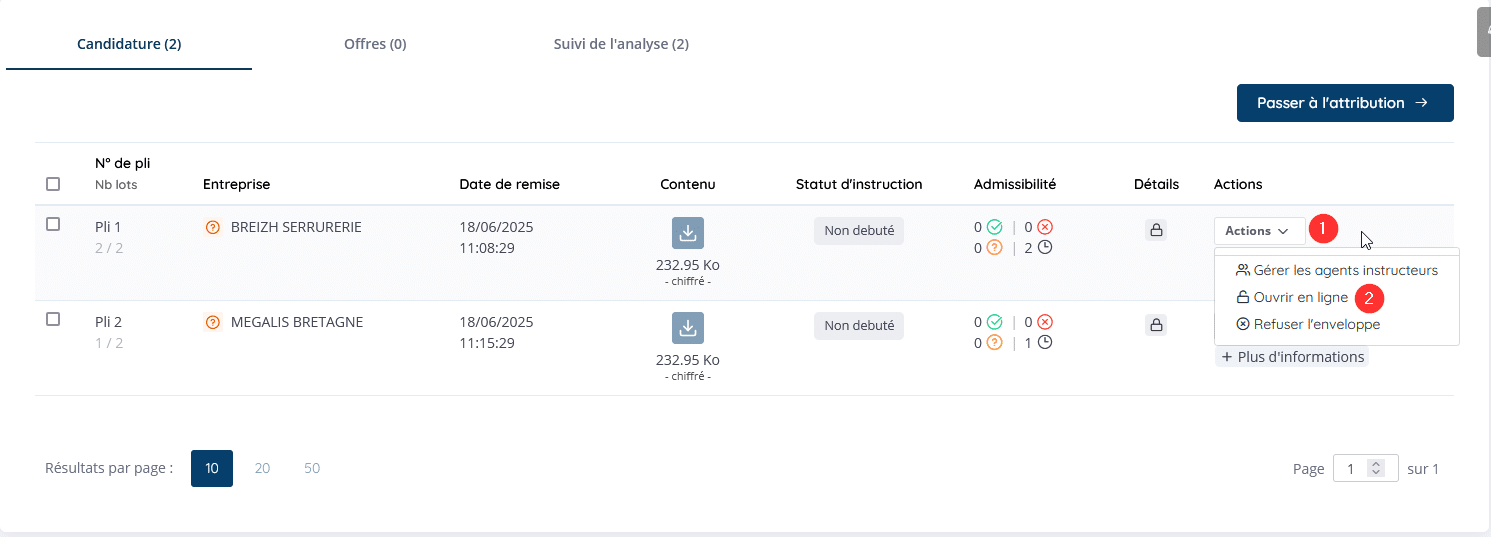Download the MEGALIS BRETAGNE envelope content
The height and width of the screenshot is (537, 1491).
click(x=688, y=327)
